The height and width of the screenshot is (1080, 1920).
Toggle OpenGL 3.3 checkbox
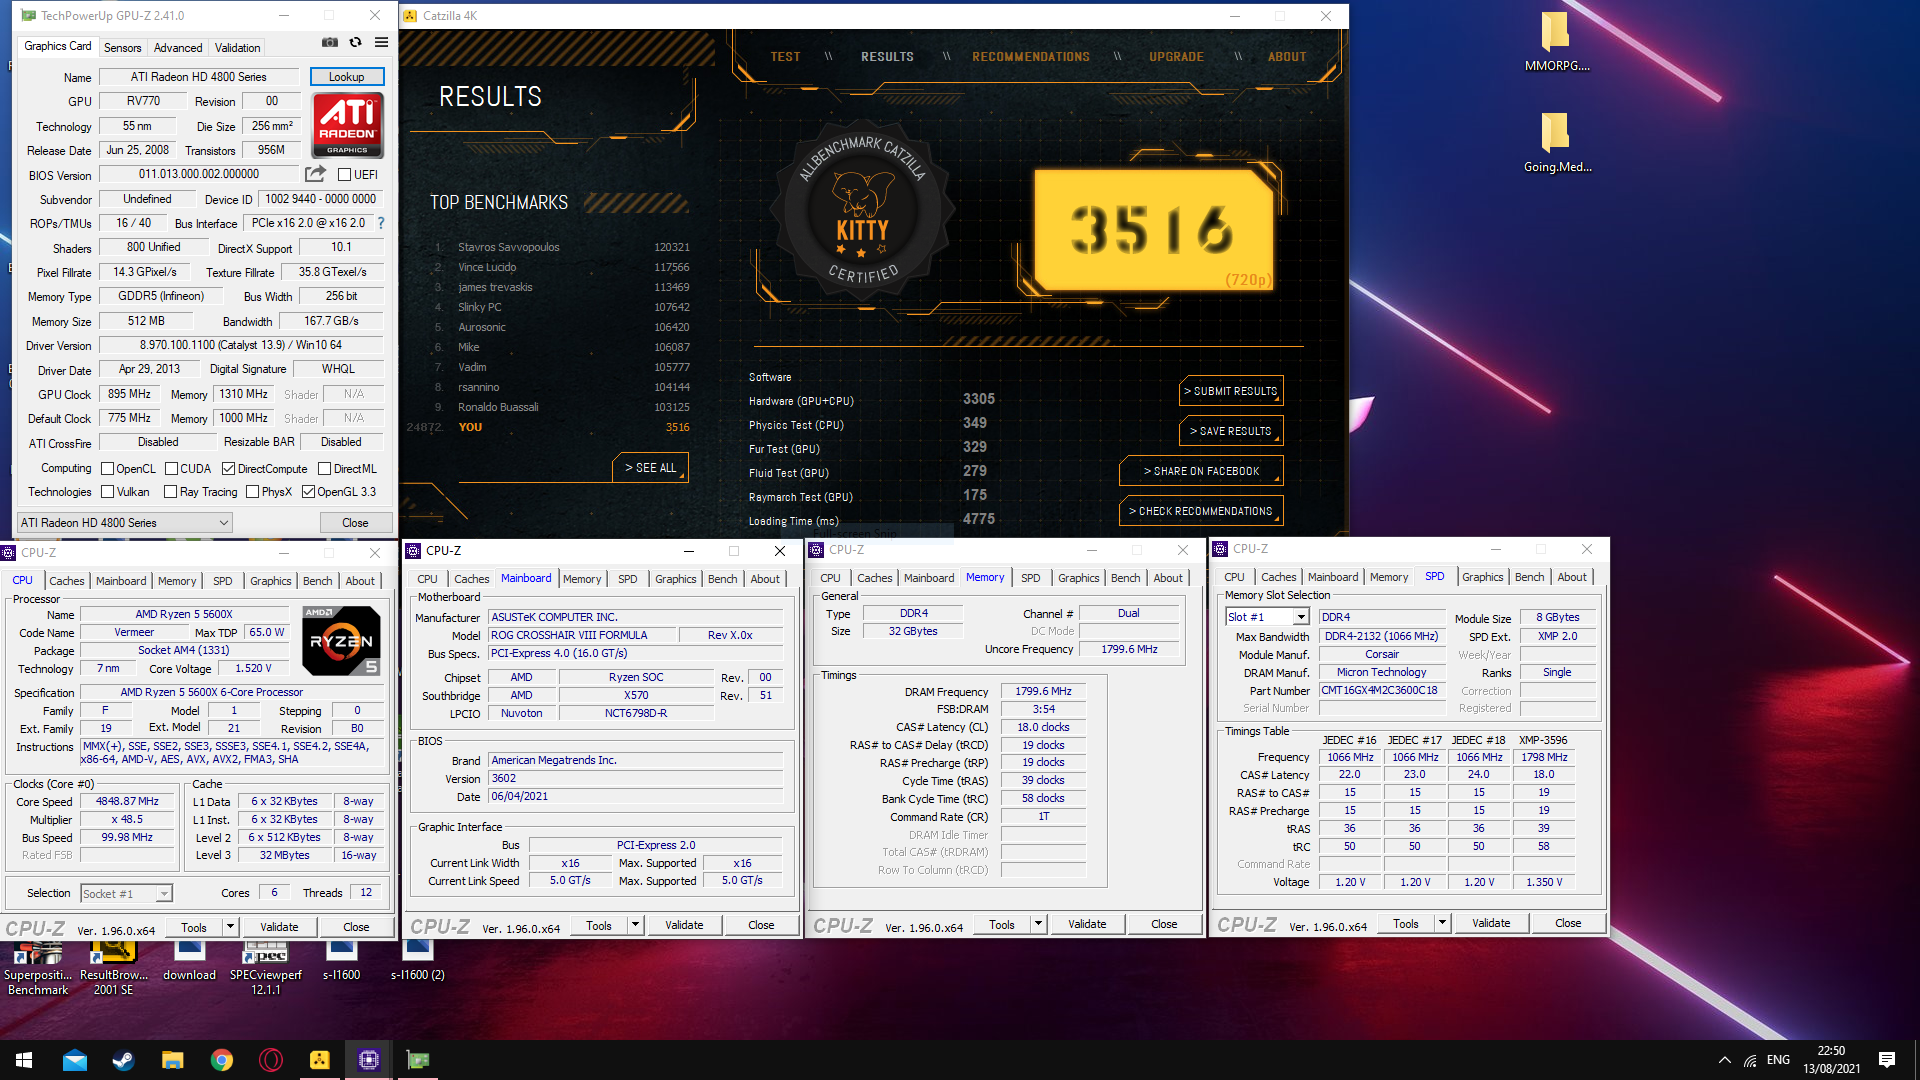308,492
